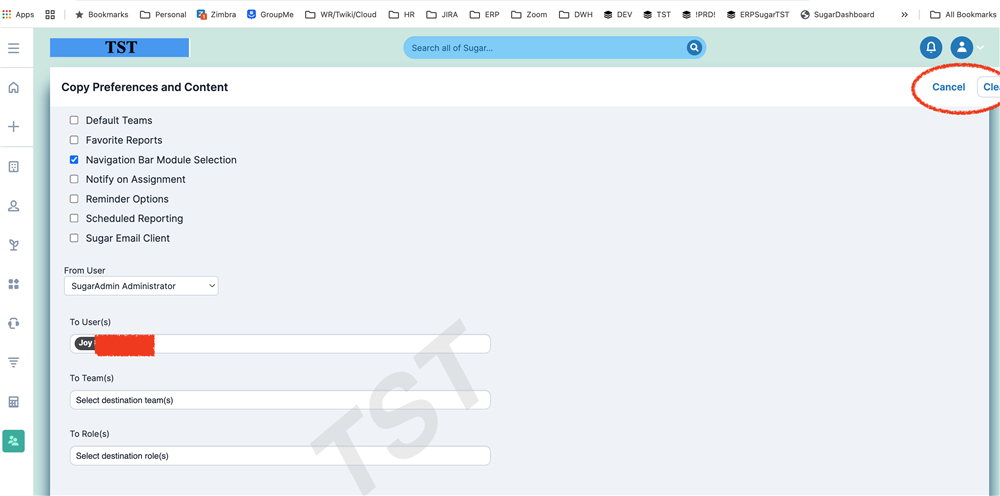
Task: Click the highlighted Users sidebar icon
Action: coord(14,440)
